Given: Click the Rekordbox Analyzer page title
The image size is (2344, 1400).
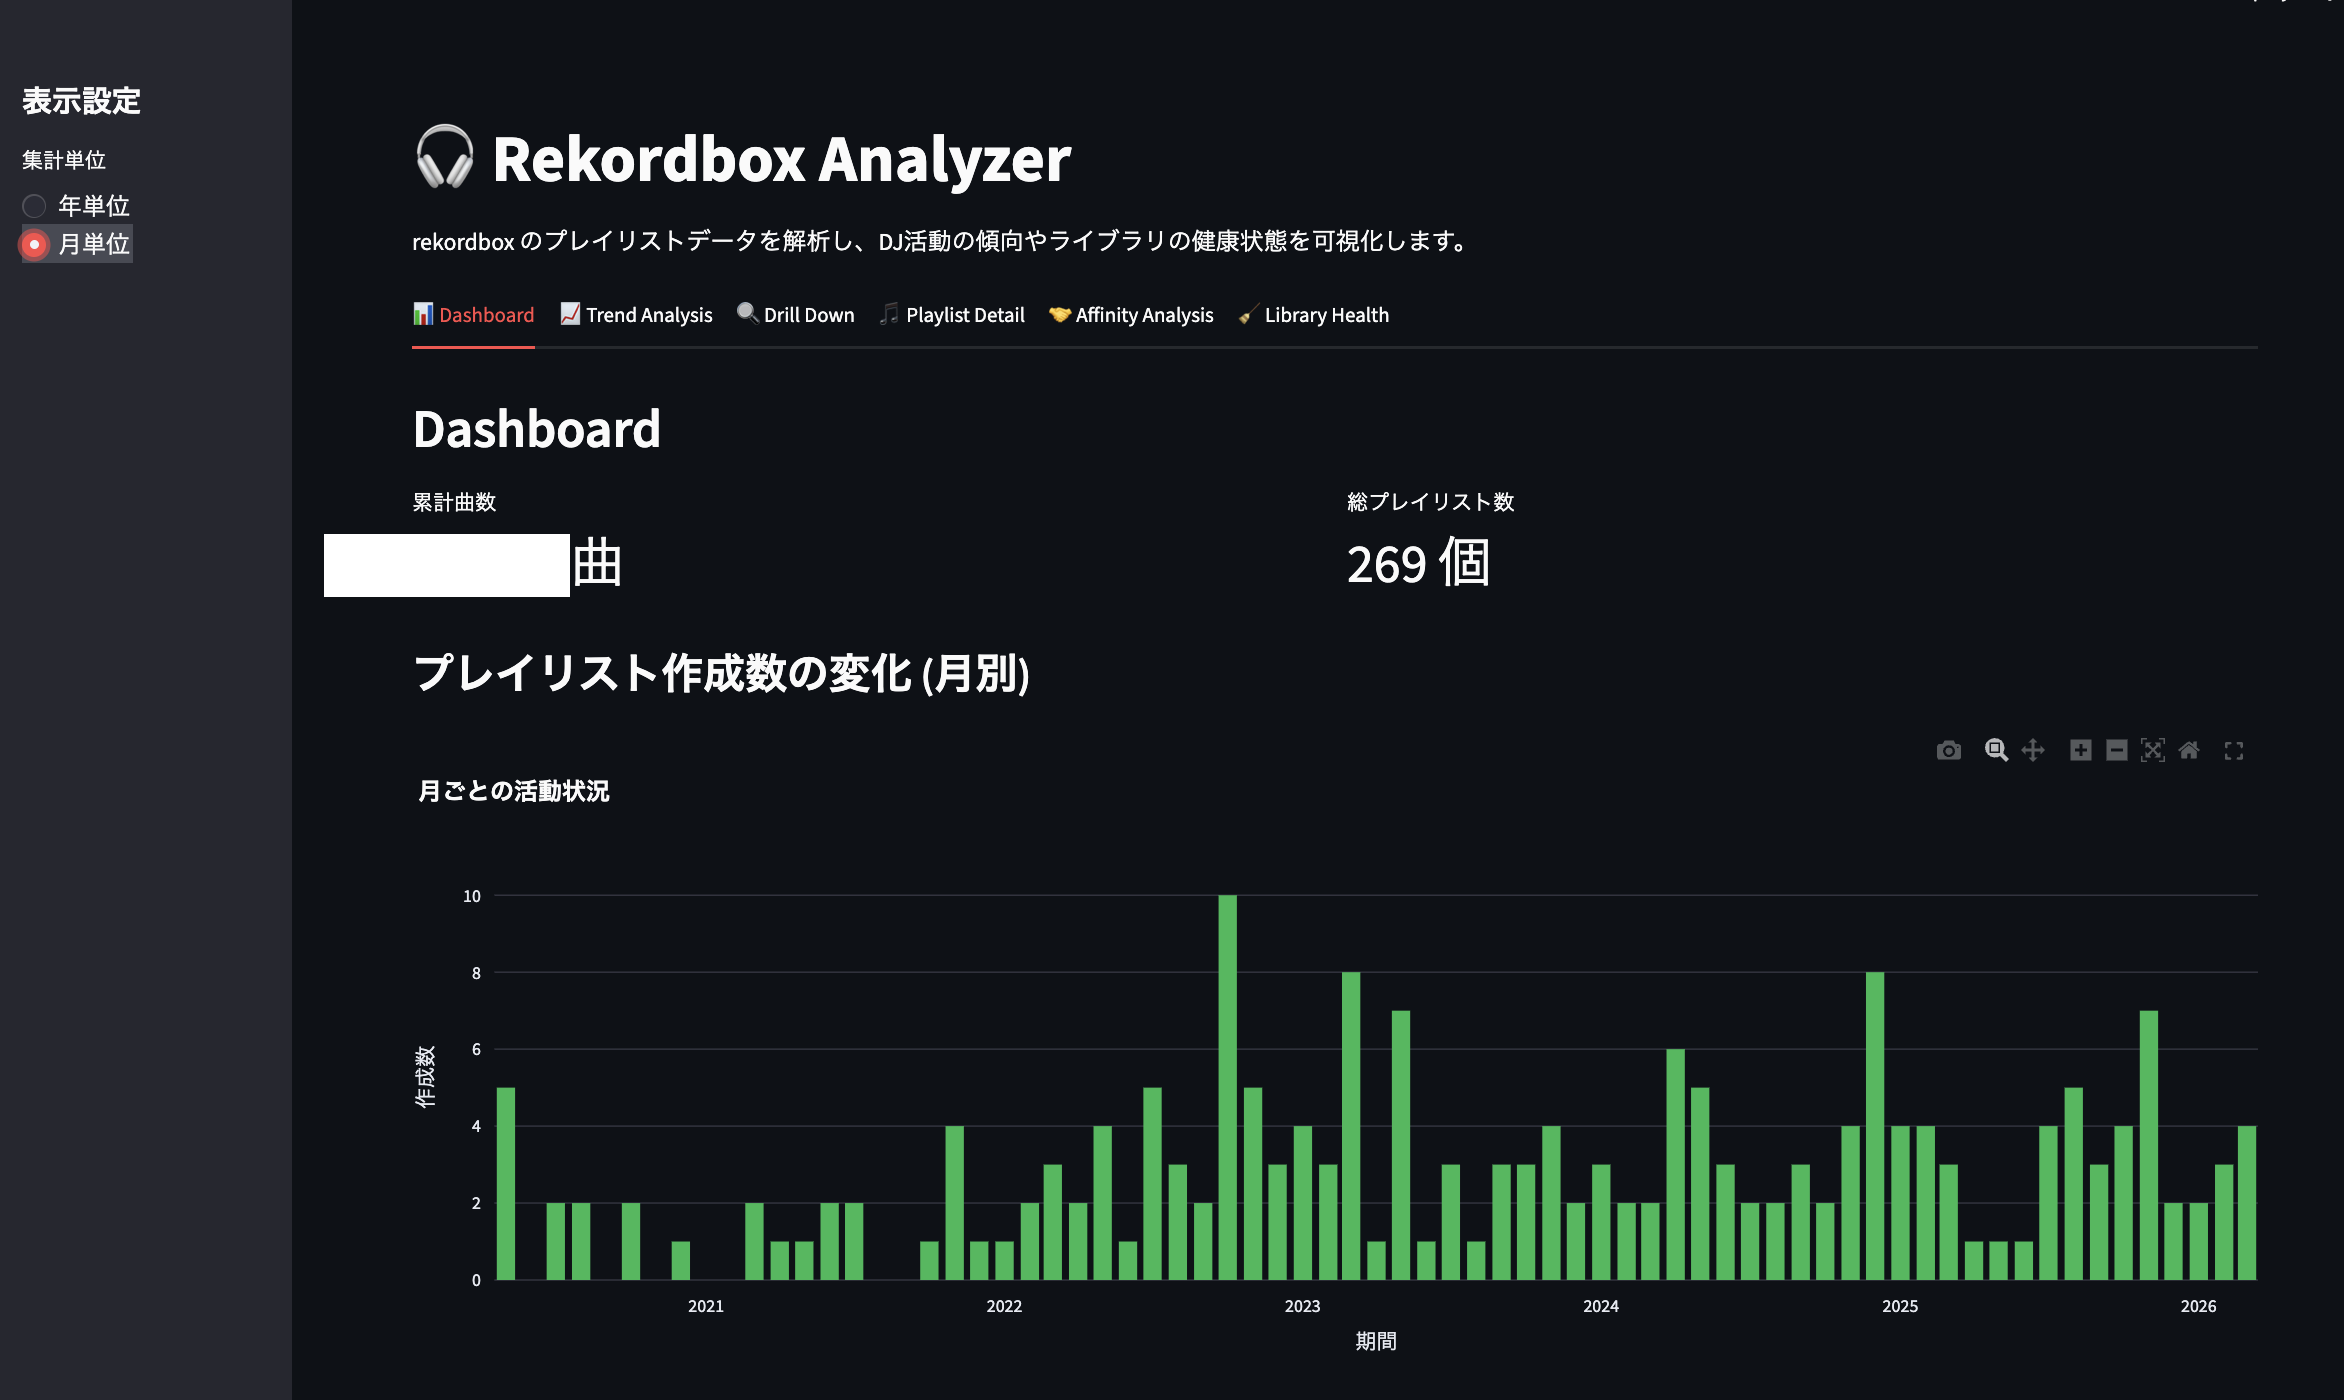Looking at the screenshot, I should tap(780, 160).
